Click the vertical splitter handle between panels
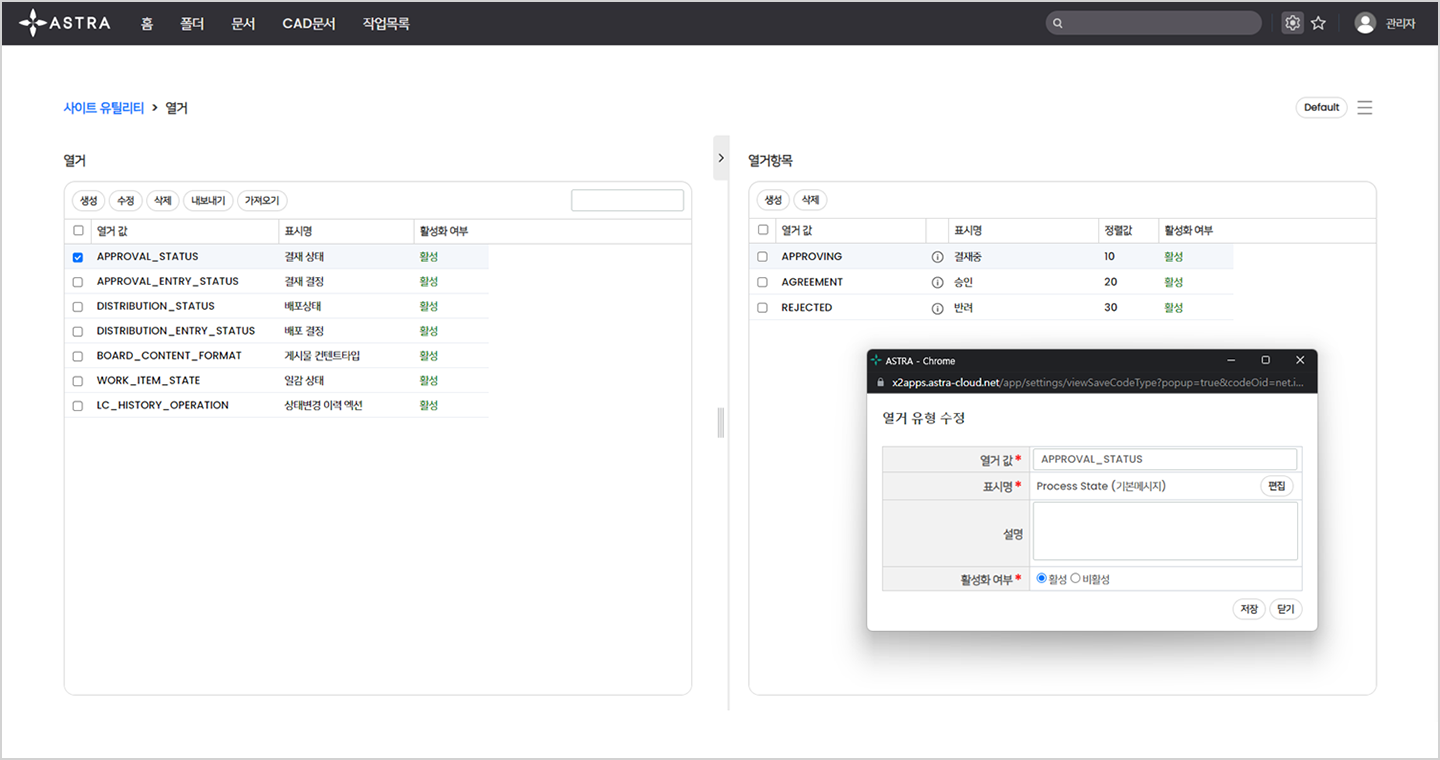Viewport: 1440px width, 760px height. [x=720, y=423]
